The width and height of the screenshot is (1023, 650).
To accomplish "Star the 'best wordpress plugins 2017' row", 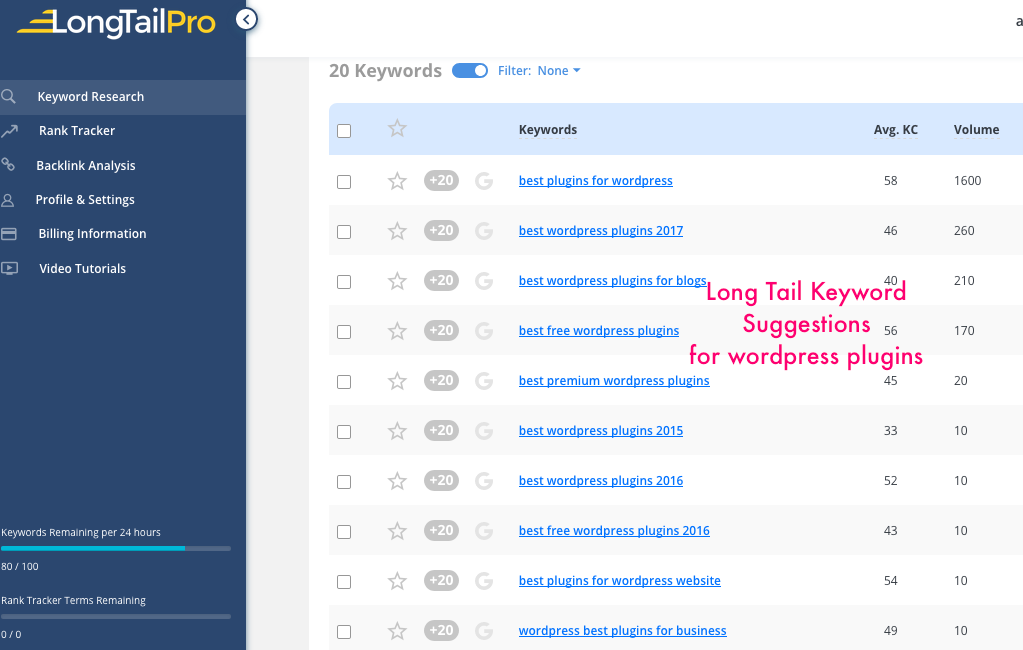I will pos(397,231).
